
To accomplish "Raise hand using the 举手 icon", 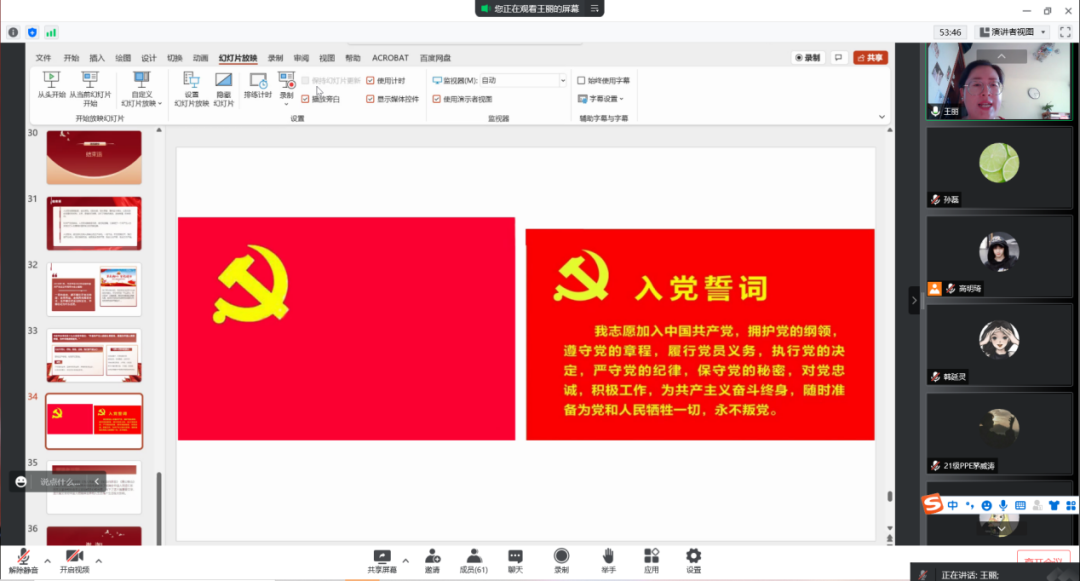I will tap(608, 557).
